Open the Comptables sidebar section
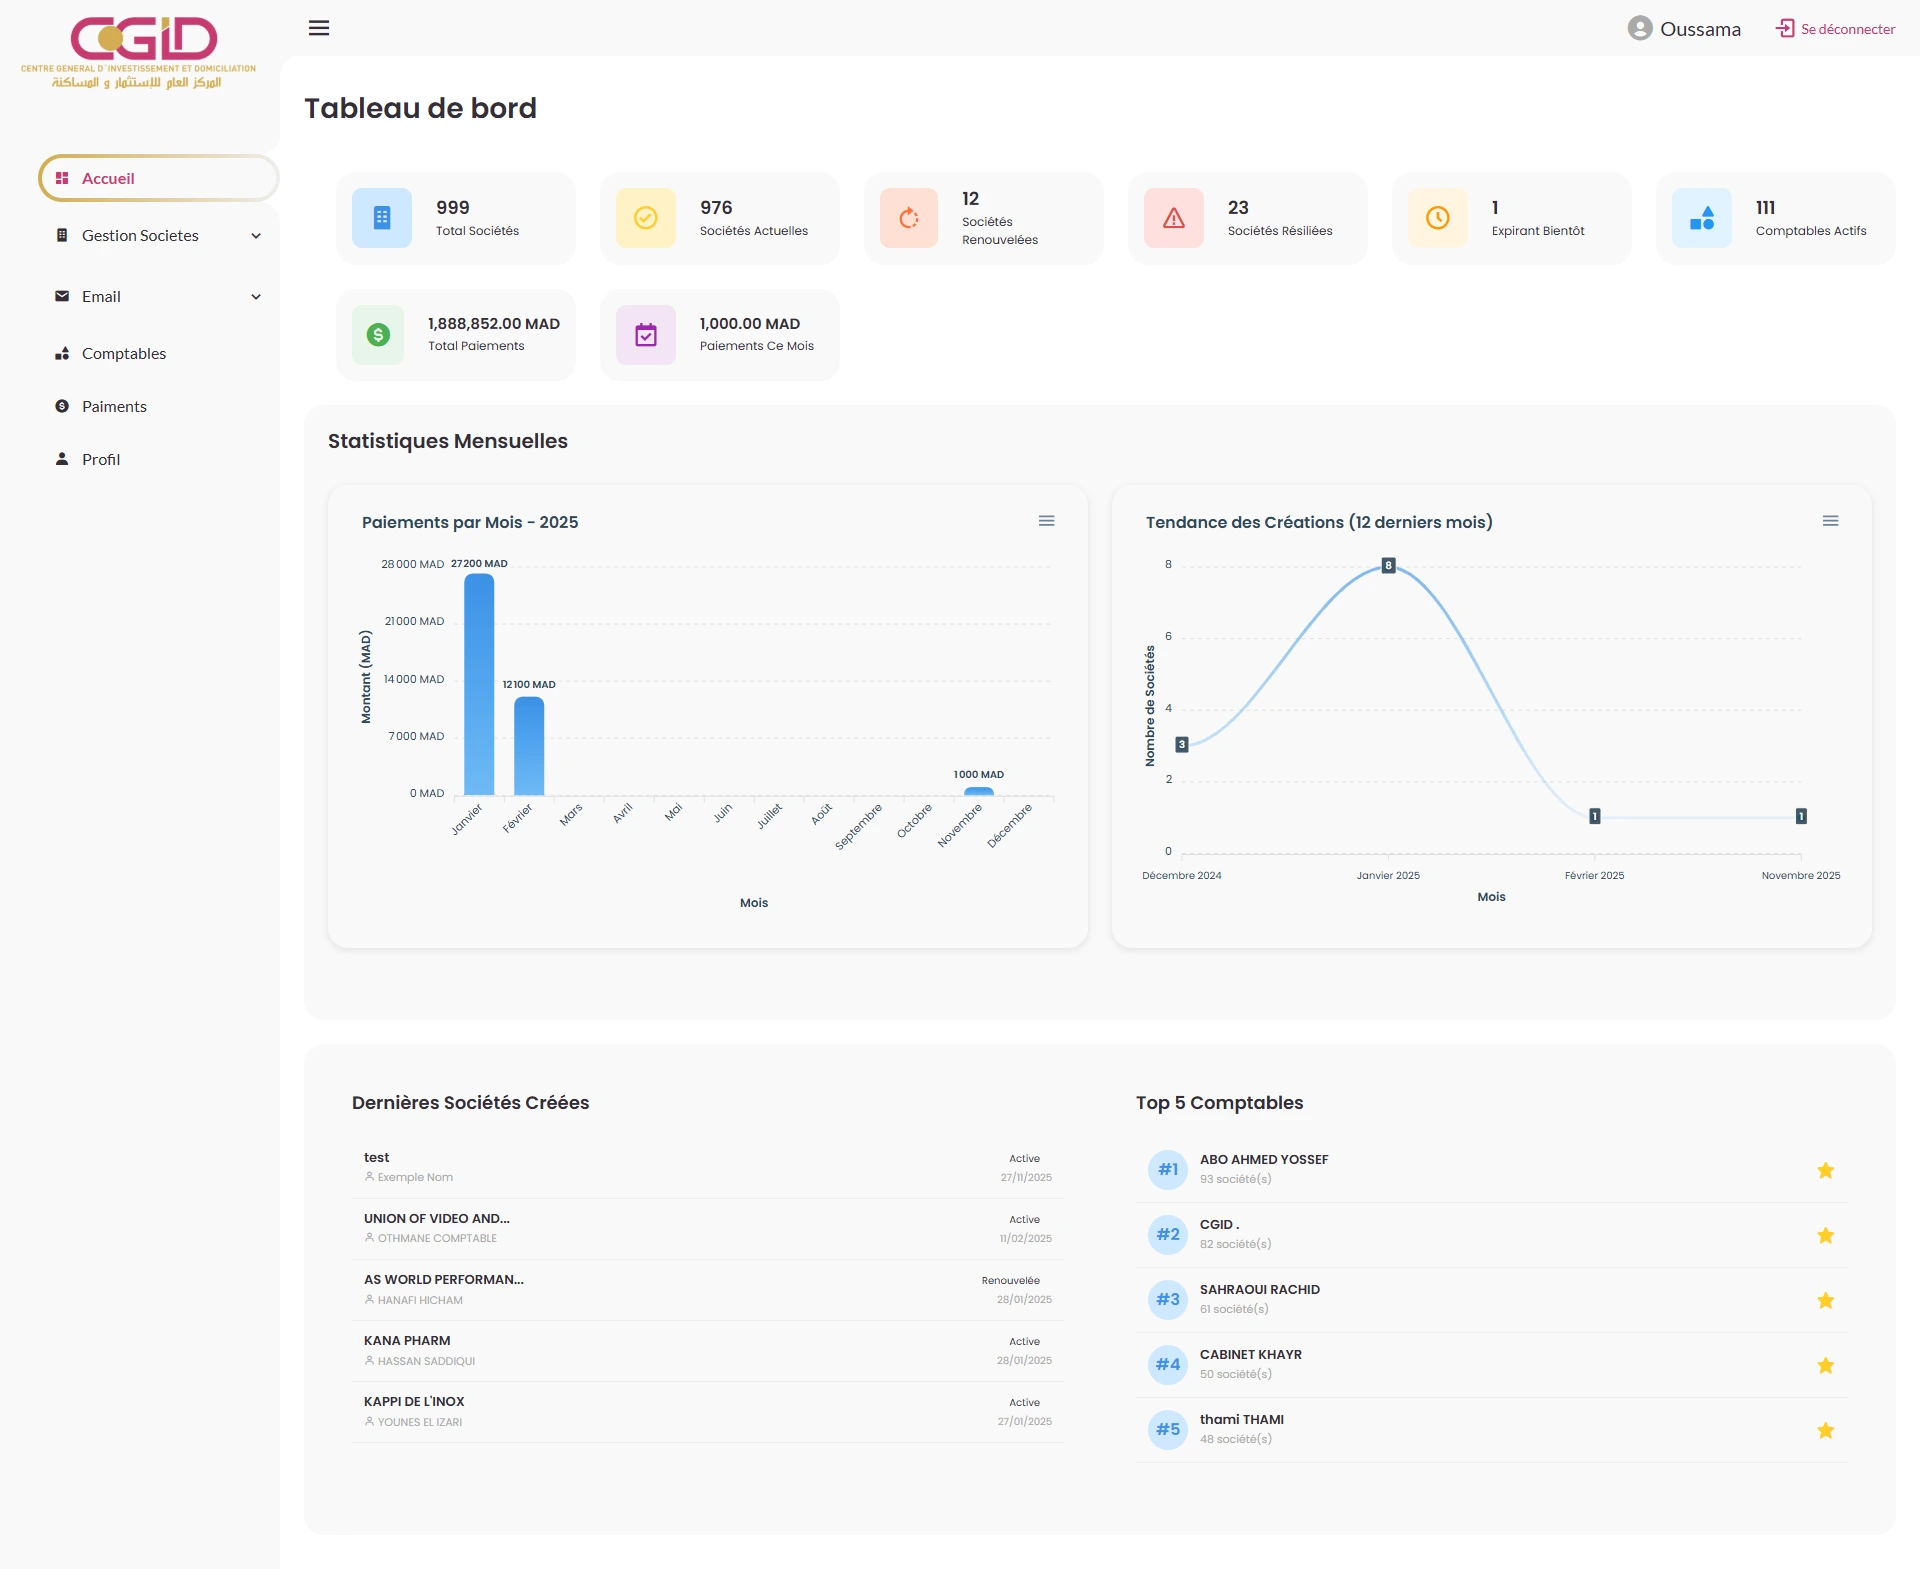This screenshot has width=1920, height=1569. coord(123,353)
